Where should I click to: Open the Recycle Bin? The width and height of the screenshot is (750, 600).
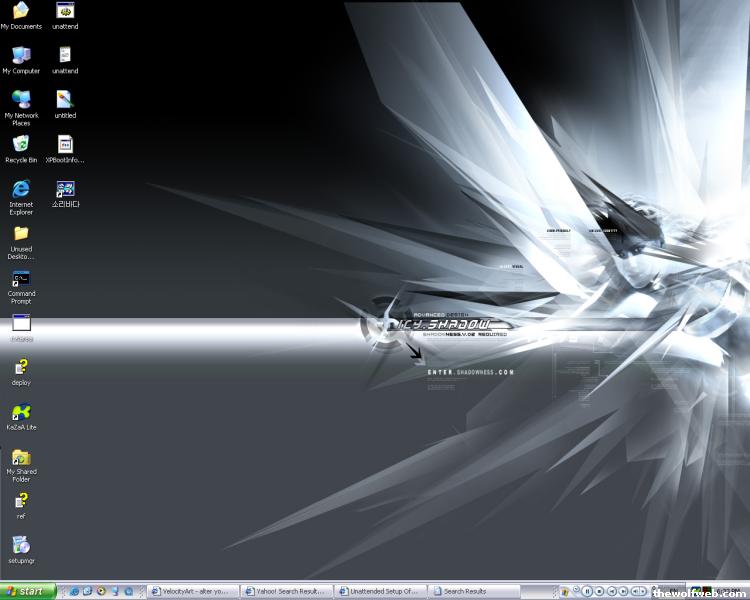pyautogui.click(x=21, y=145)
